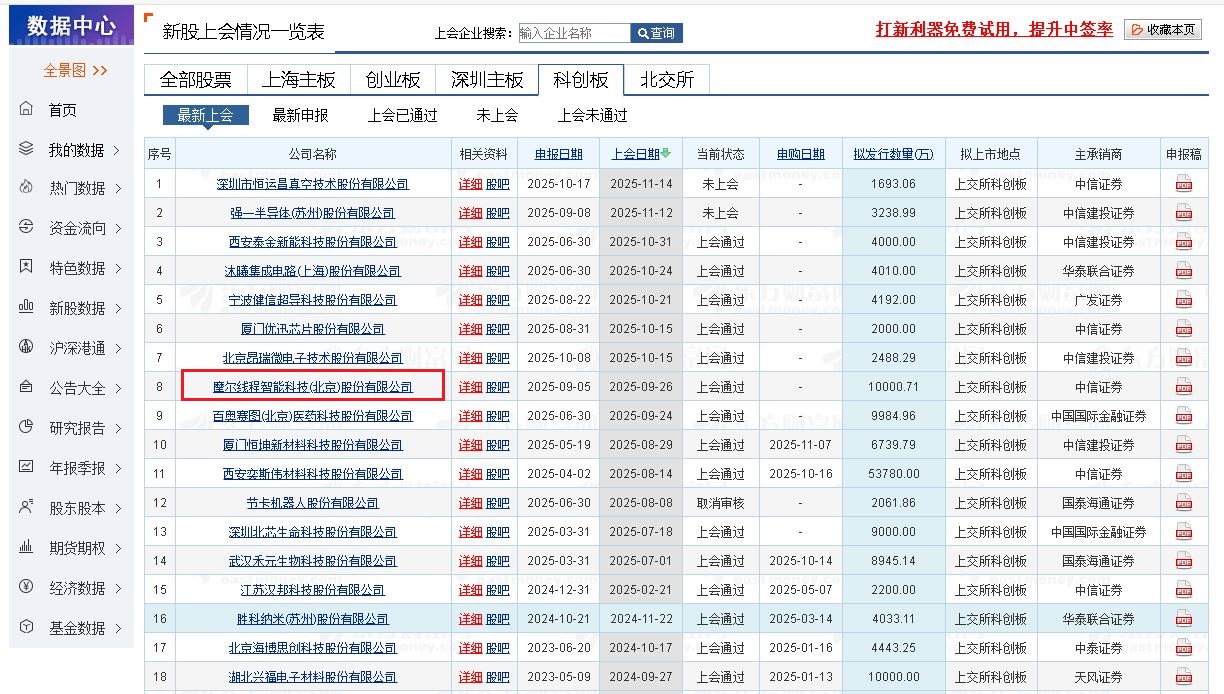
Task: Open PDF filing for 深圳市恒运昌真空技术
Action: [x=1184, y=184]
